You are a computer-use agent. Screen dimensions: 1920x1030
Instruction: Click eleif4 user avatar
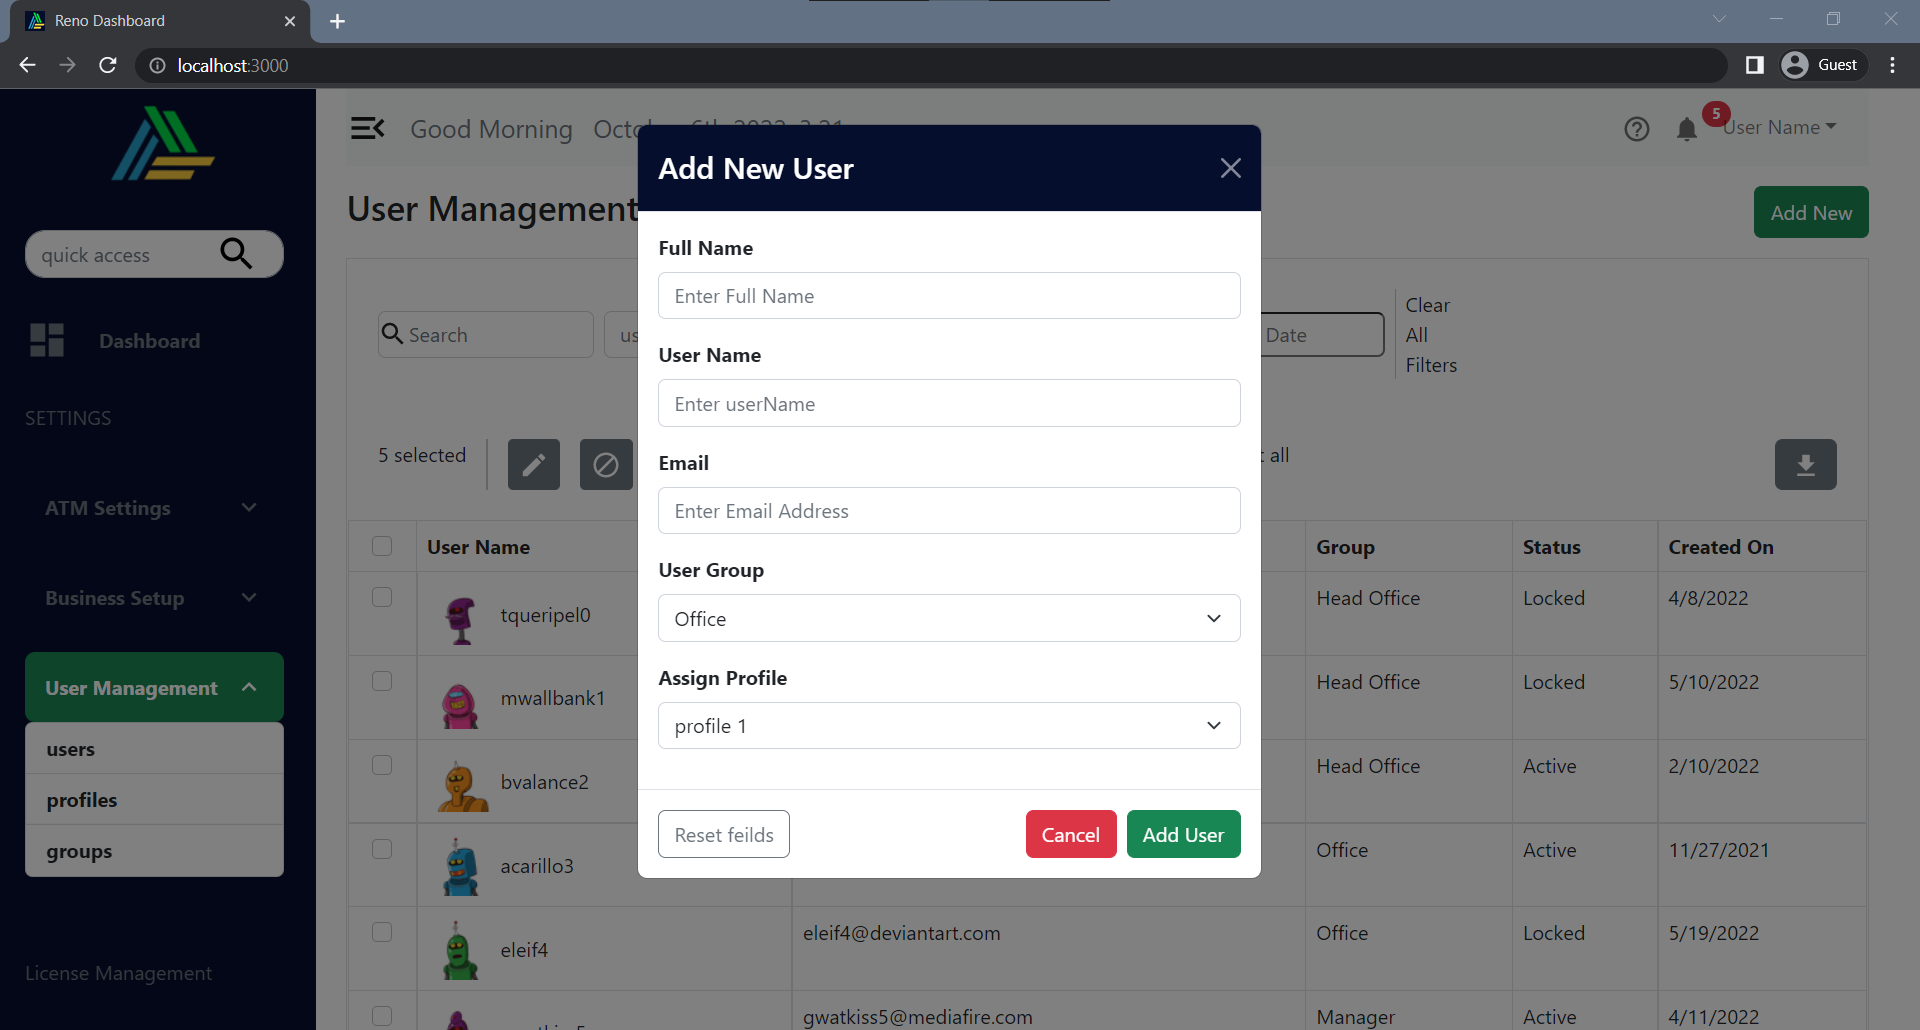click(x=460, y=951)
